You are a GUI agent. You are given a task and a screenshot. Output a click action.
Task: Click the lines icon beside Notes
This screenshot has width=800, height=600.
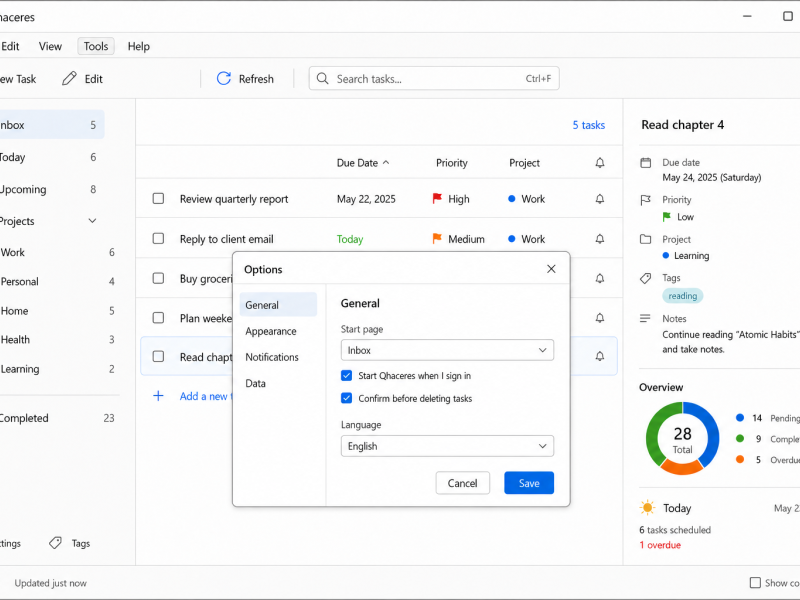click(x=645, y=318)
